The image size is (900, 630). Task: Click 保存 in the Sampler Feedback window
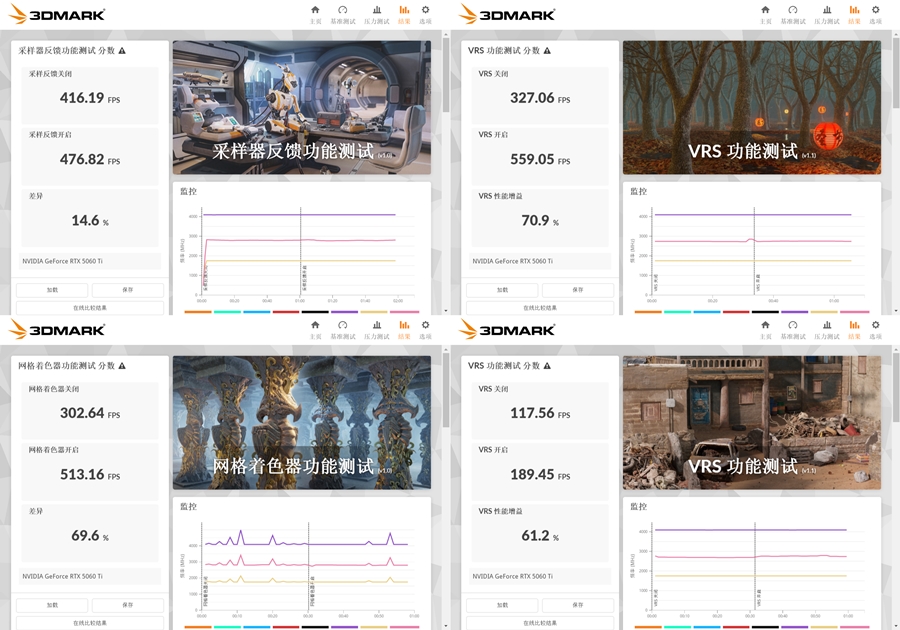point(127,290)
